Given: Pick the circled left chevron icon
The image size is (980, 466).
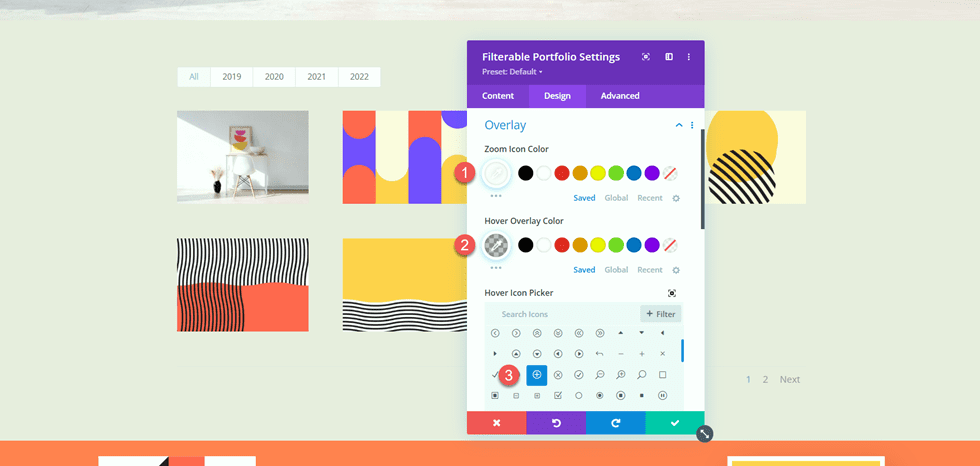Looking at the screenshot, I should click(x=495, y=334).
